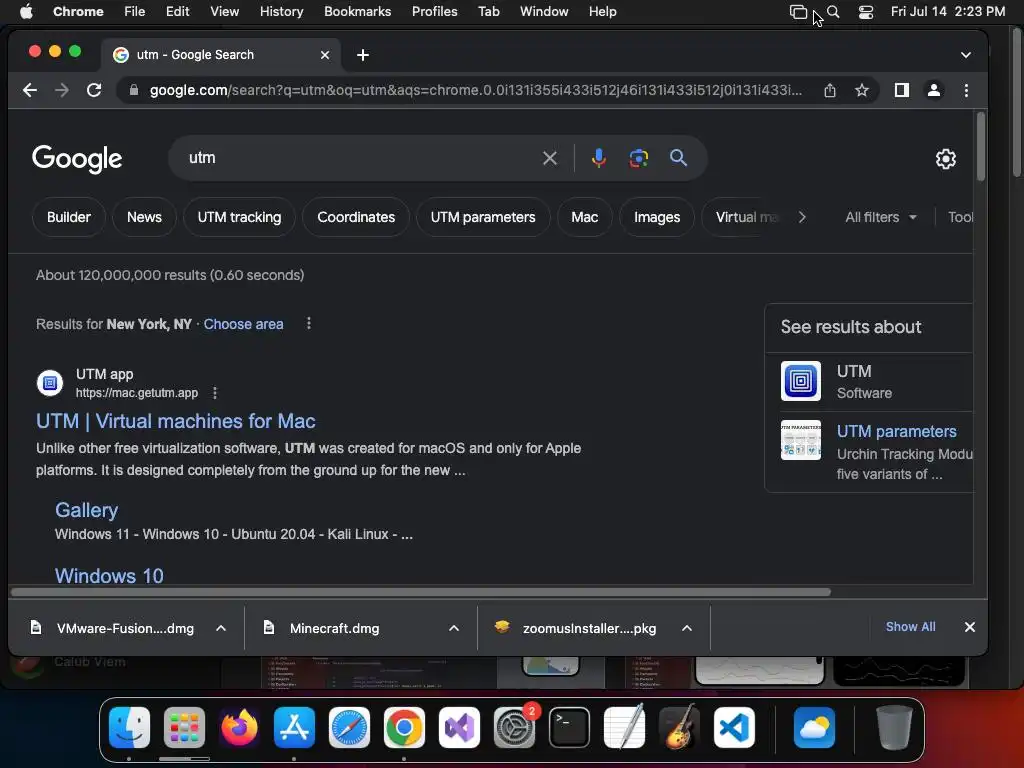Expand options for Minecraft.dmg download

(x=454, y=628)
